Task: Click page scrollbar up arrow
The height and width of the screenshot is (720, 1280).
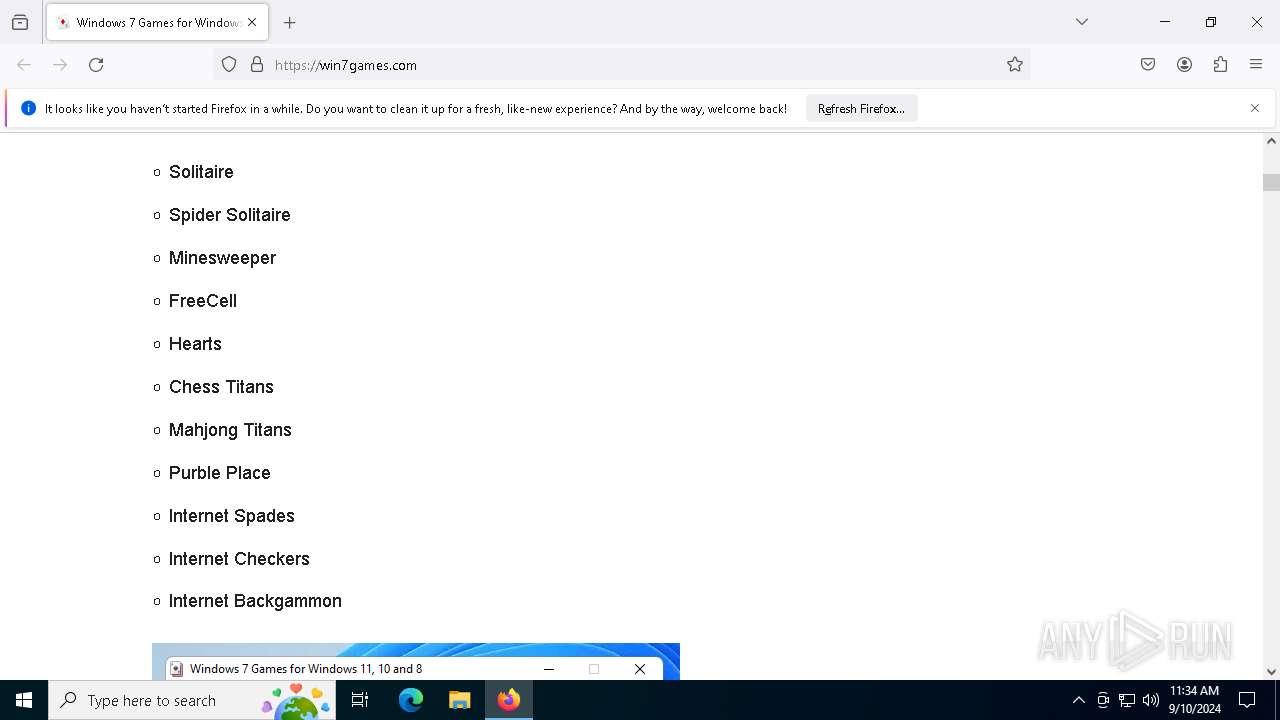Action: click(1271, 141)
